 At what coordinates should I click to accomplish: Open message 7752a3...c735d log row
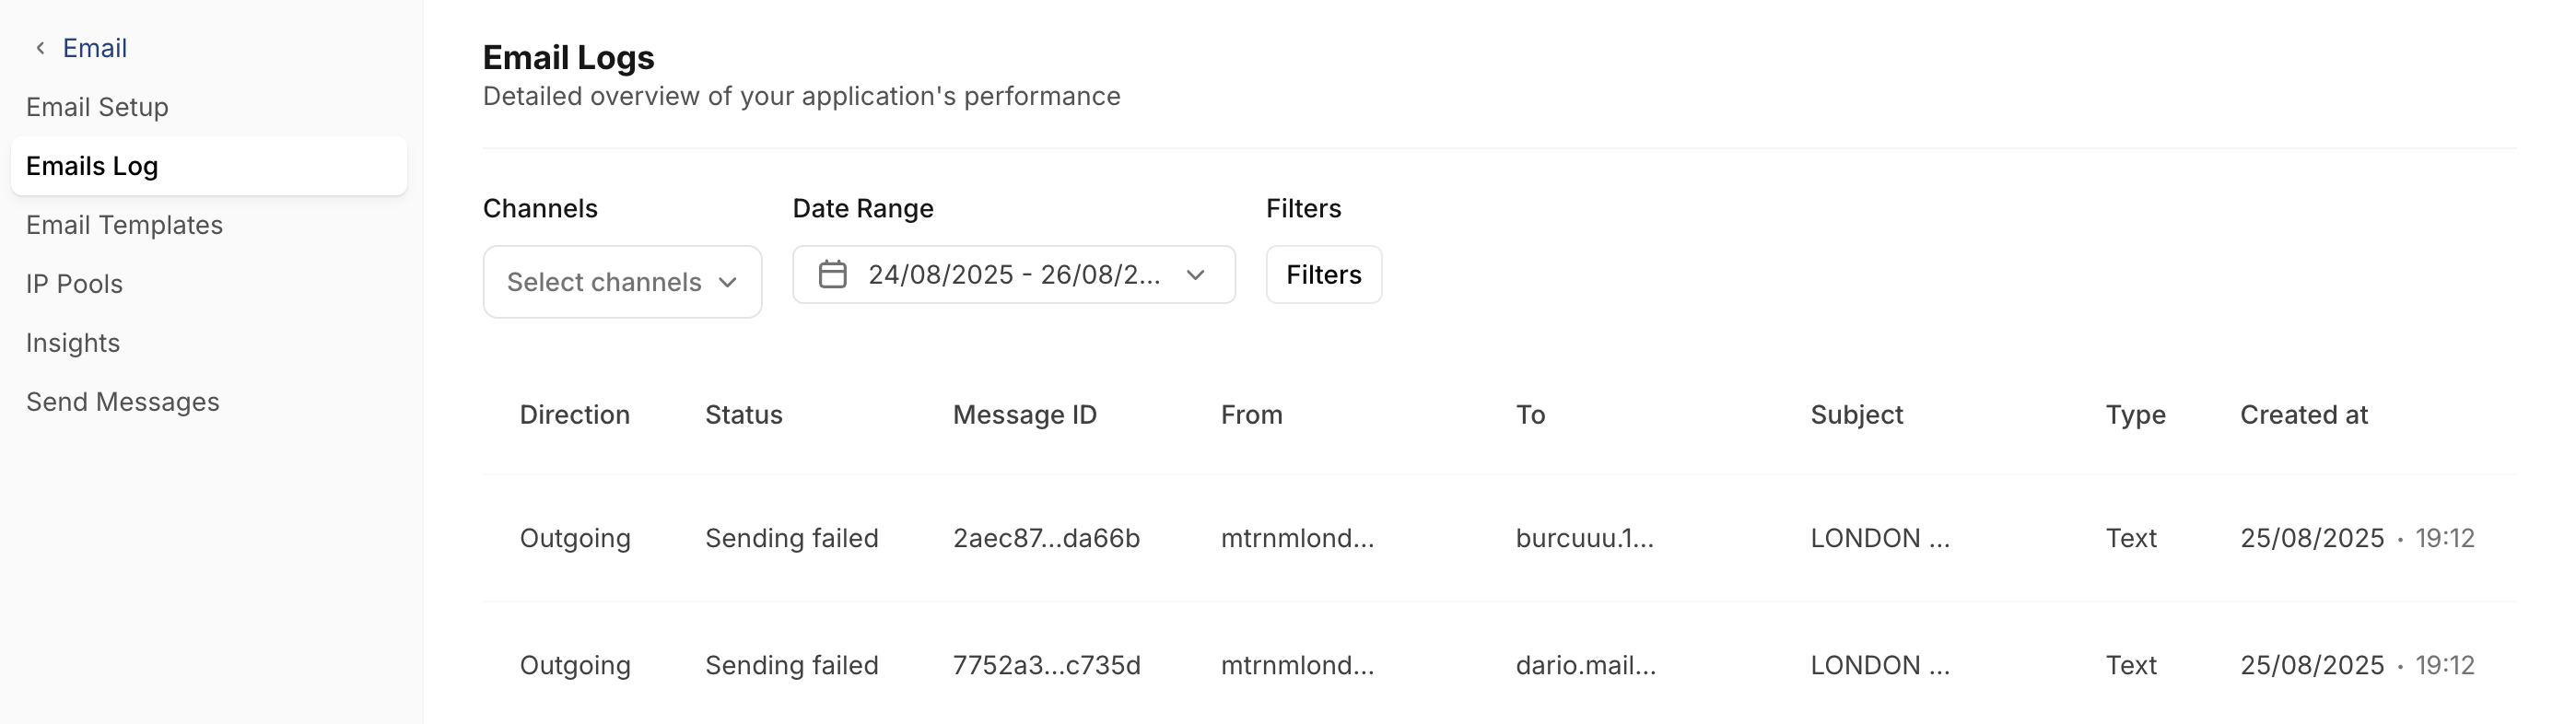1046,665
